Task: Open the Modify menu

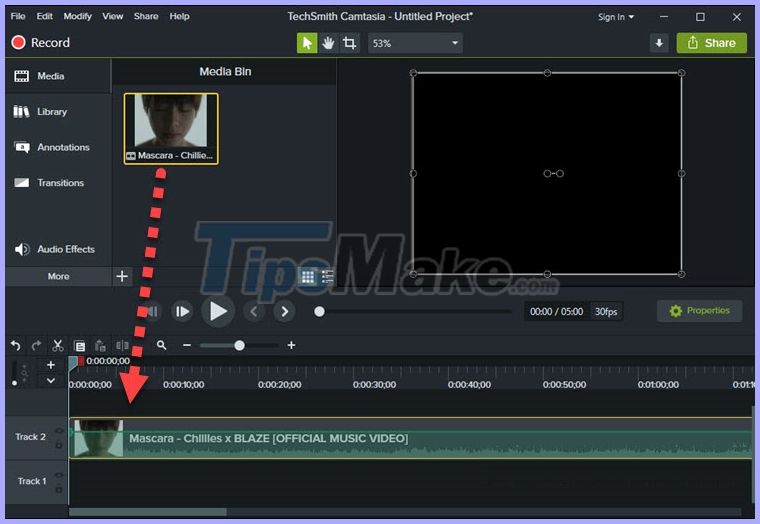Action: (x=77, y=16)
